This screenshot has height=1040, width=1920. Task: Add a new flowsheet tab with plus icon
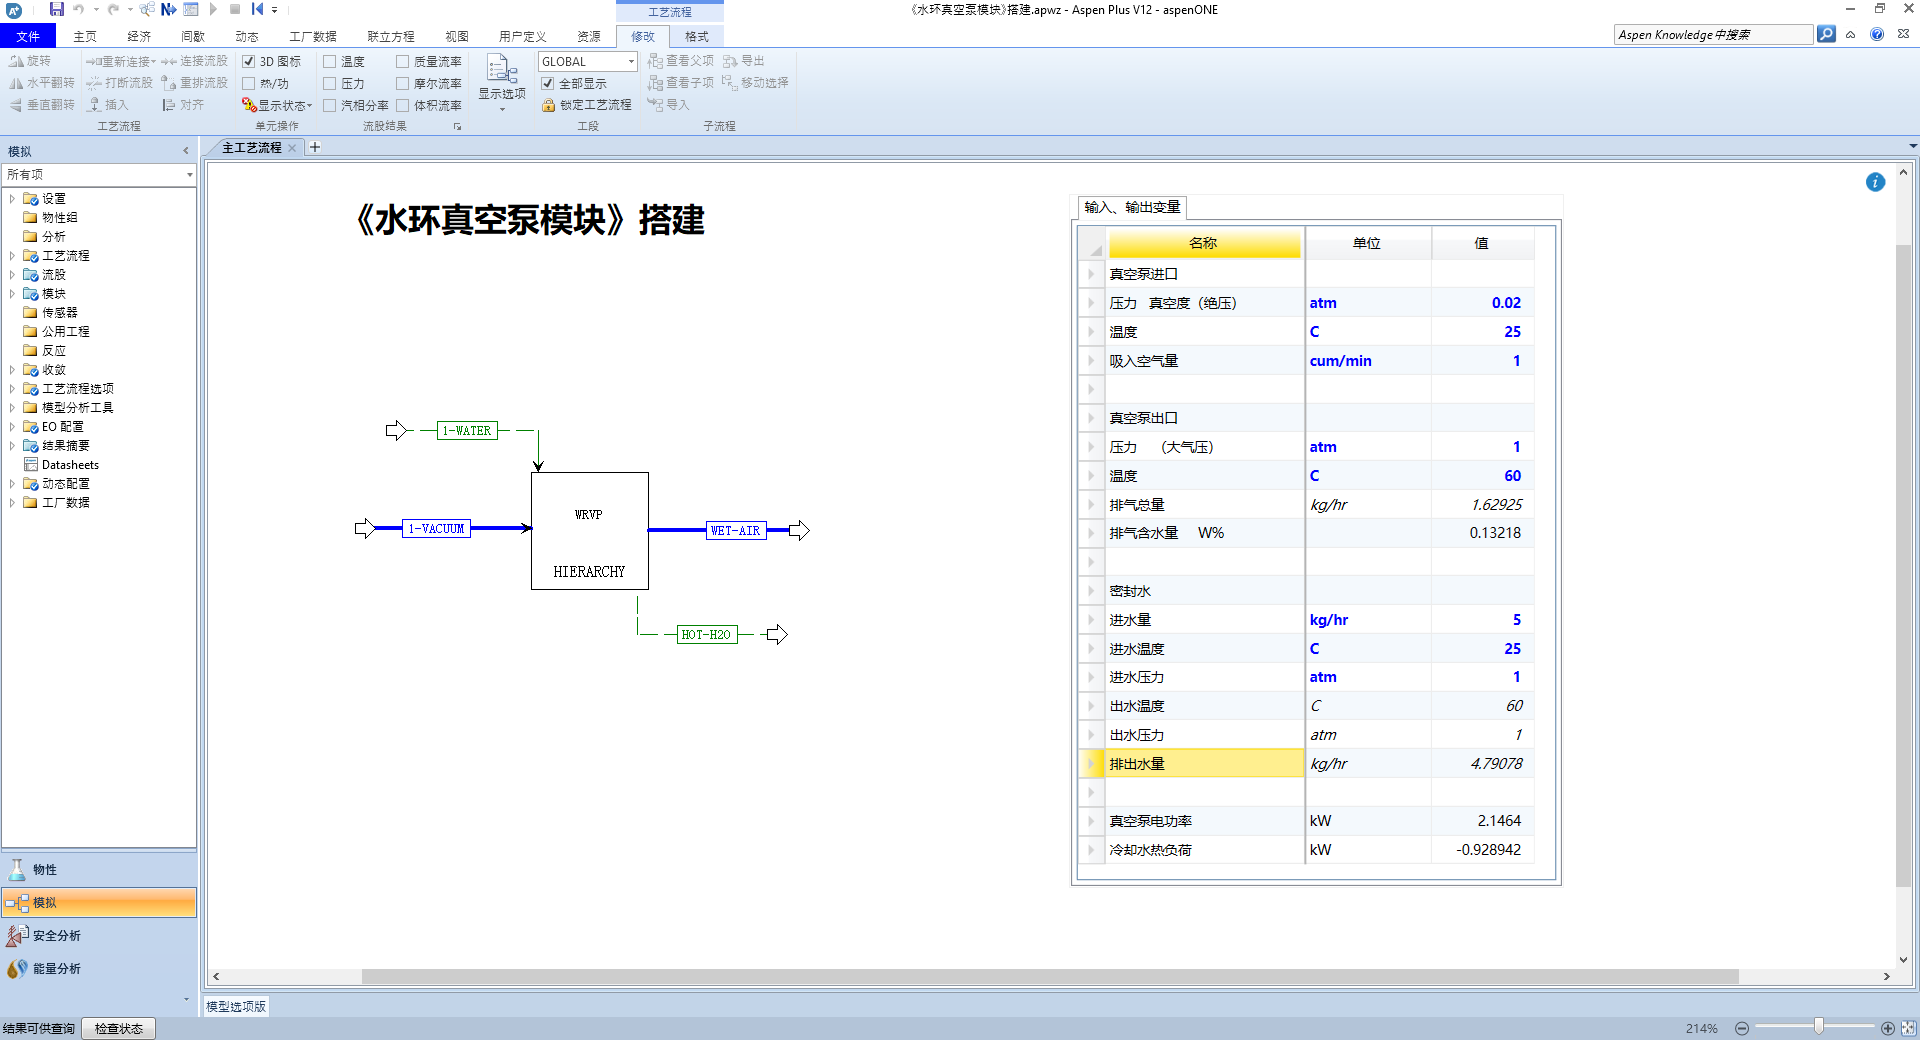[315, 147]
